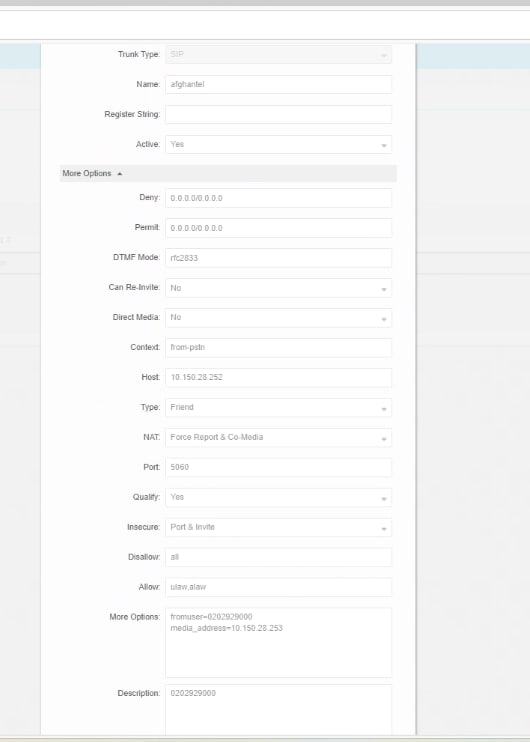Click the Allow field with ulaw,alaw
This screenshot has height=742, width=530.
[x=278, y=587]
